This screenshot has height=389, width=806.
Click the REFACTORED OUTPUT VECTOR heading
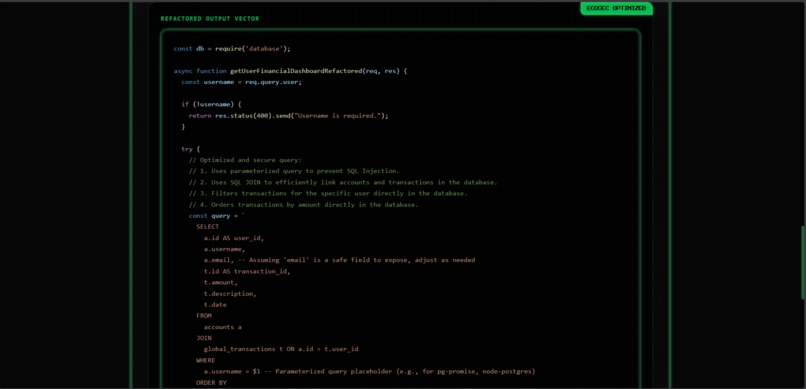[x=210, y=18]
